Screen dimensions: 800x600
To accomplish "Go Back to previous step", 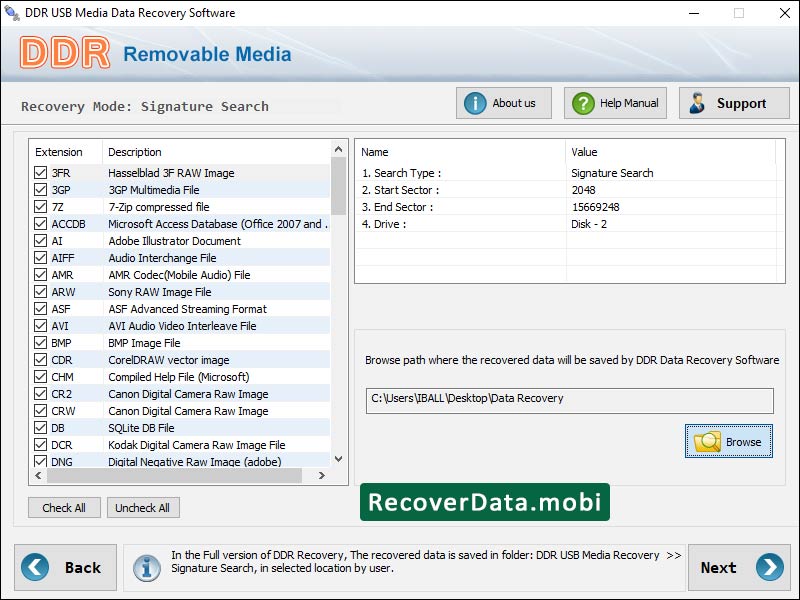I will pos(65,567).
